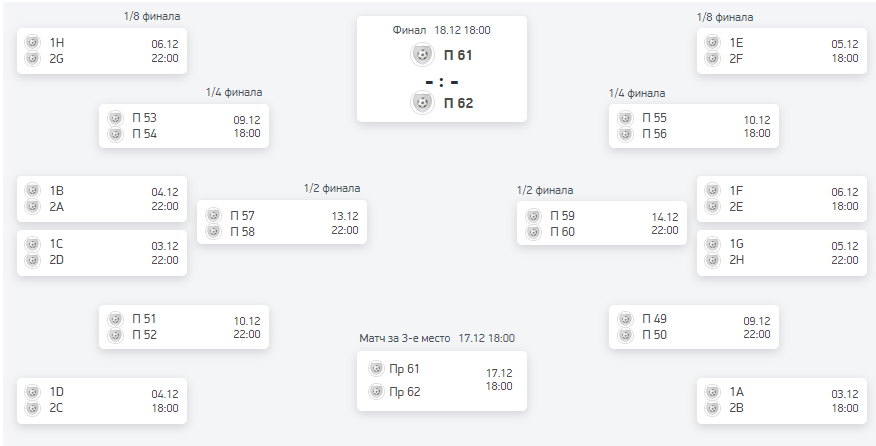
Task: Open the П 53 team label
Action: pyautogui.click(x=144, y=118)
